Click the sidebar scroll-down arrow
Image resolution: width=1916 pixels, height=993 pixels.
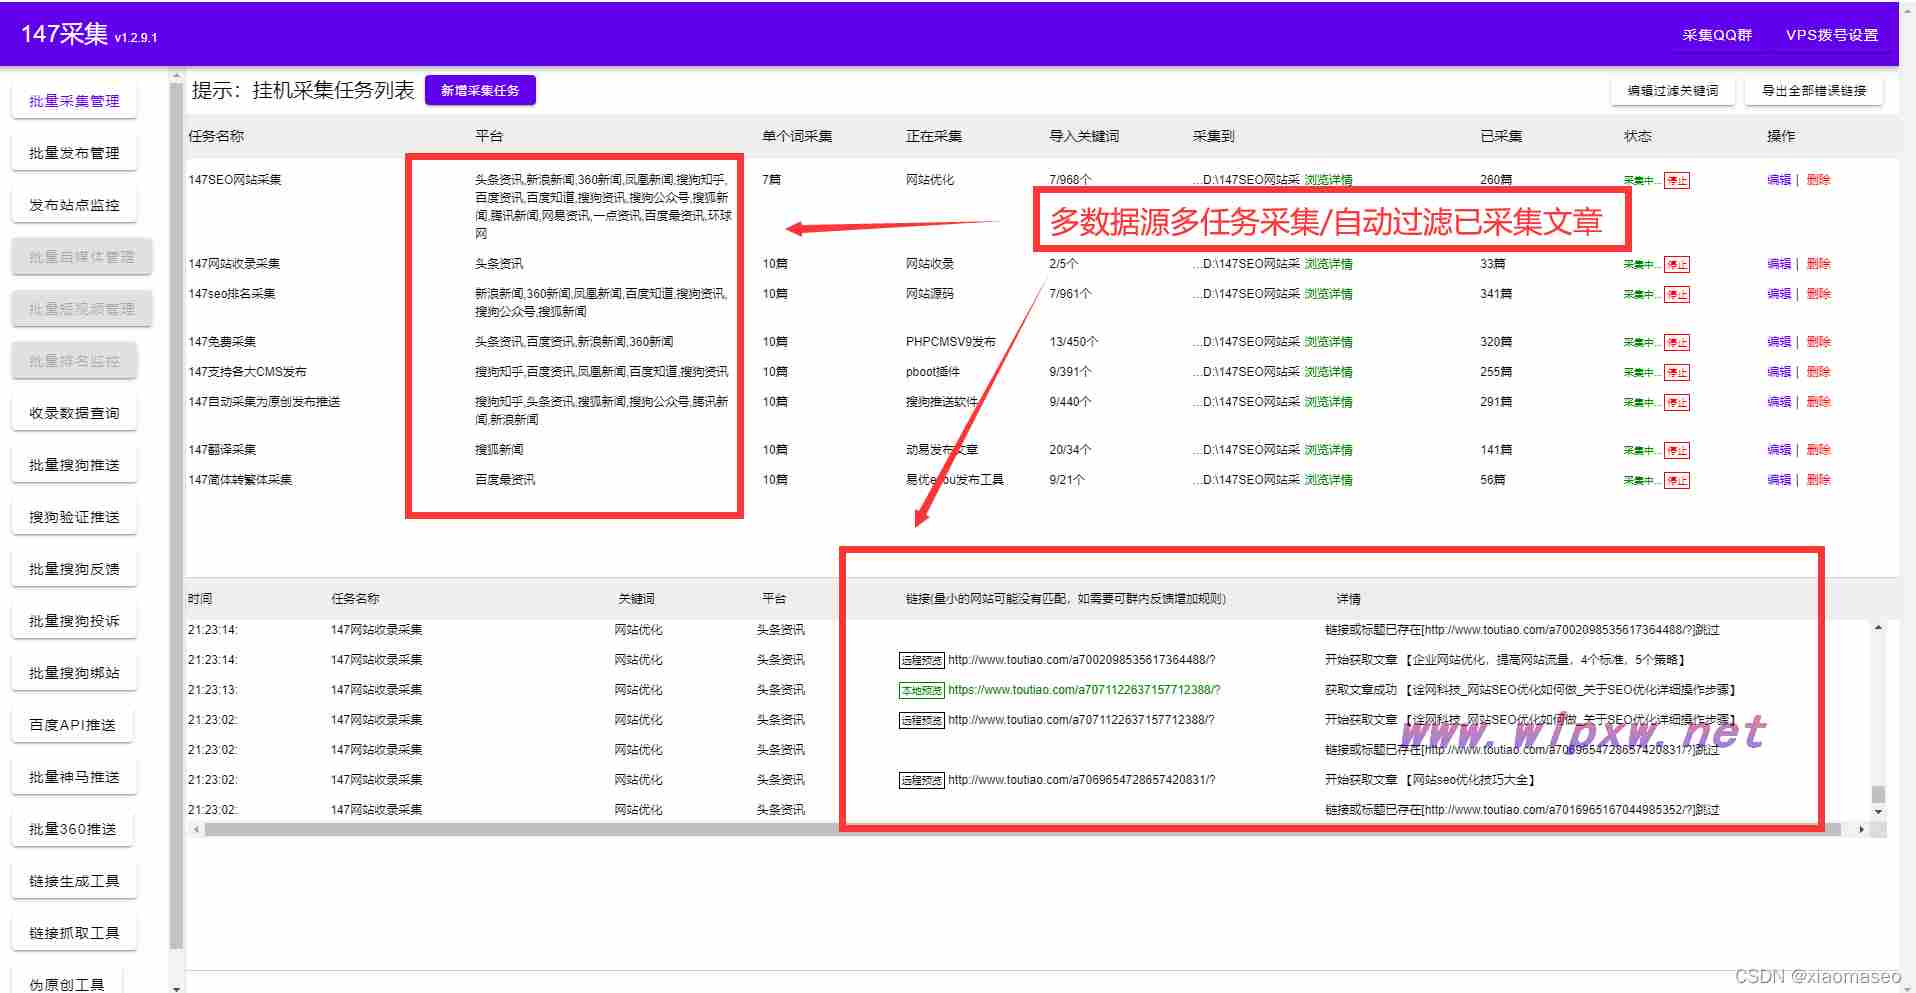(177, 988)
